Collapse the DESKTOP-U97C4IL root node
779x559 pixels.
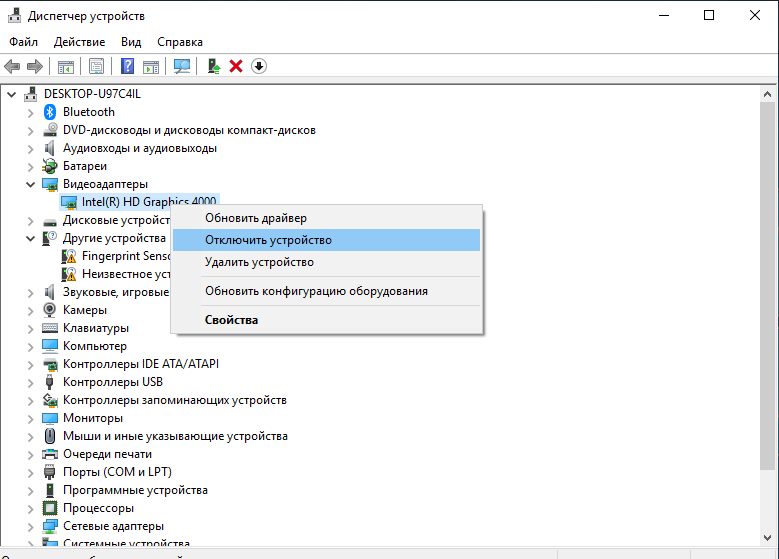pos(12,94)
